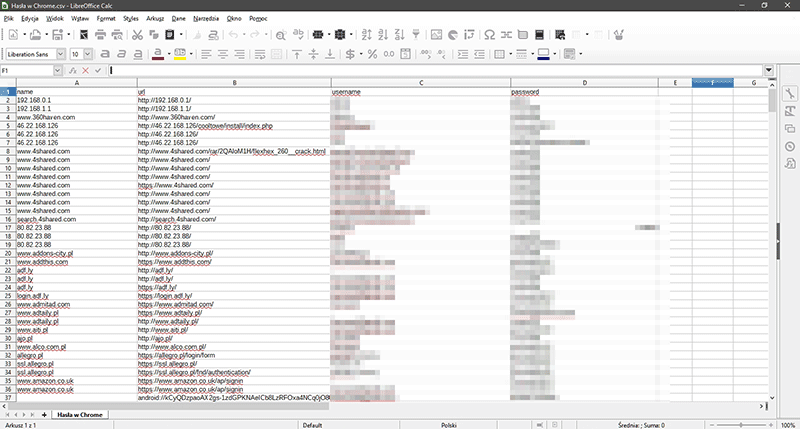
Task: Insert a hyperlink
Action: click(x=506, y=35)
